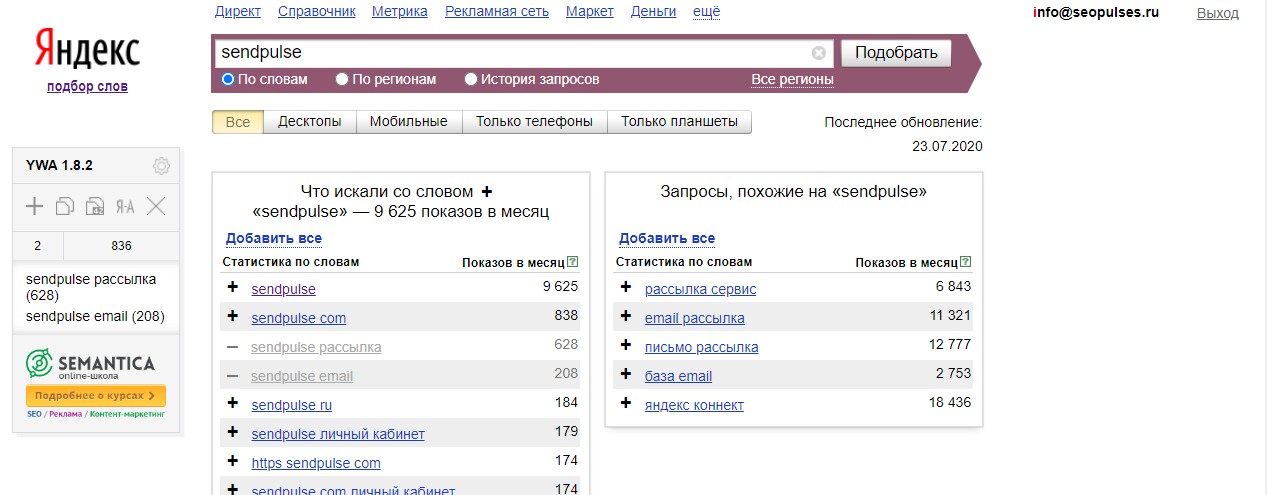Add 'https sendpulse com' with its plus icon

[x=233, y=461]
